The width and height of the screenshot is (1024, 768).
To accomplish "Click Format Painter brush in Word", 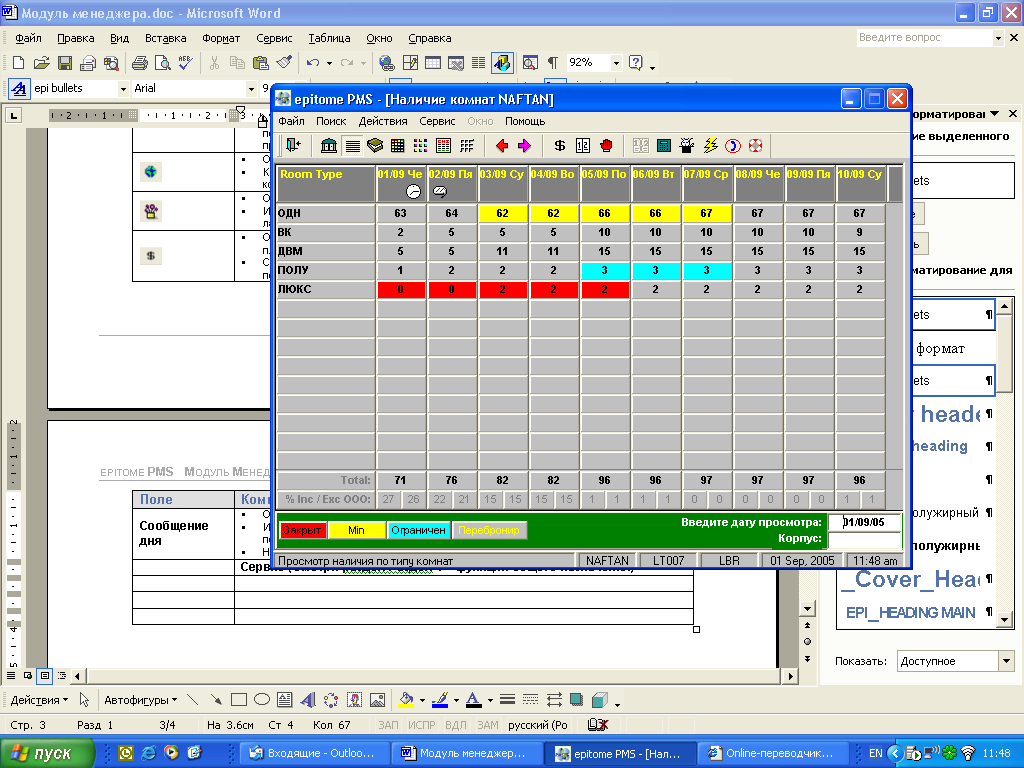I will (284, 63).
